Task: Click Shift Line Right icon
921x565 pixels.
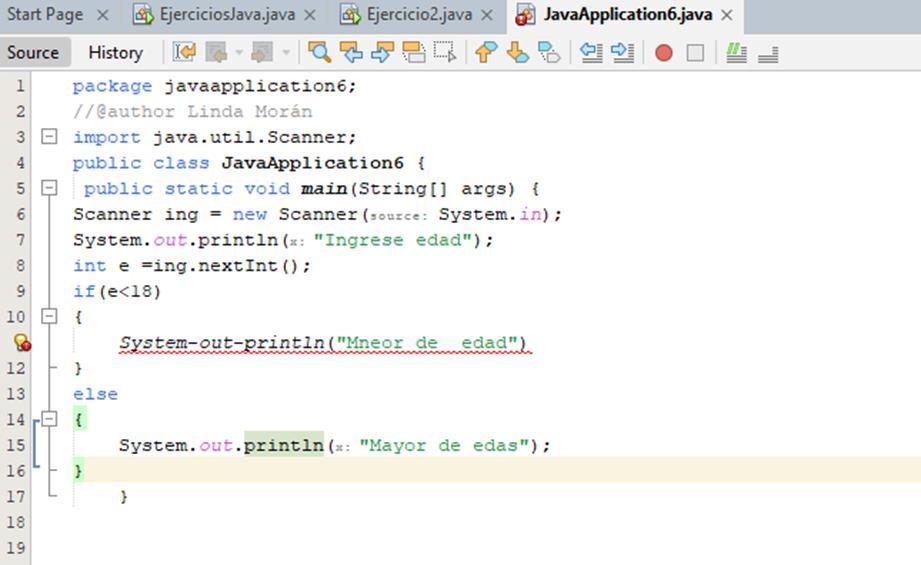Action: point(623,52)
